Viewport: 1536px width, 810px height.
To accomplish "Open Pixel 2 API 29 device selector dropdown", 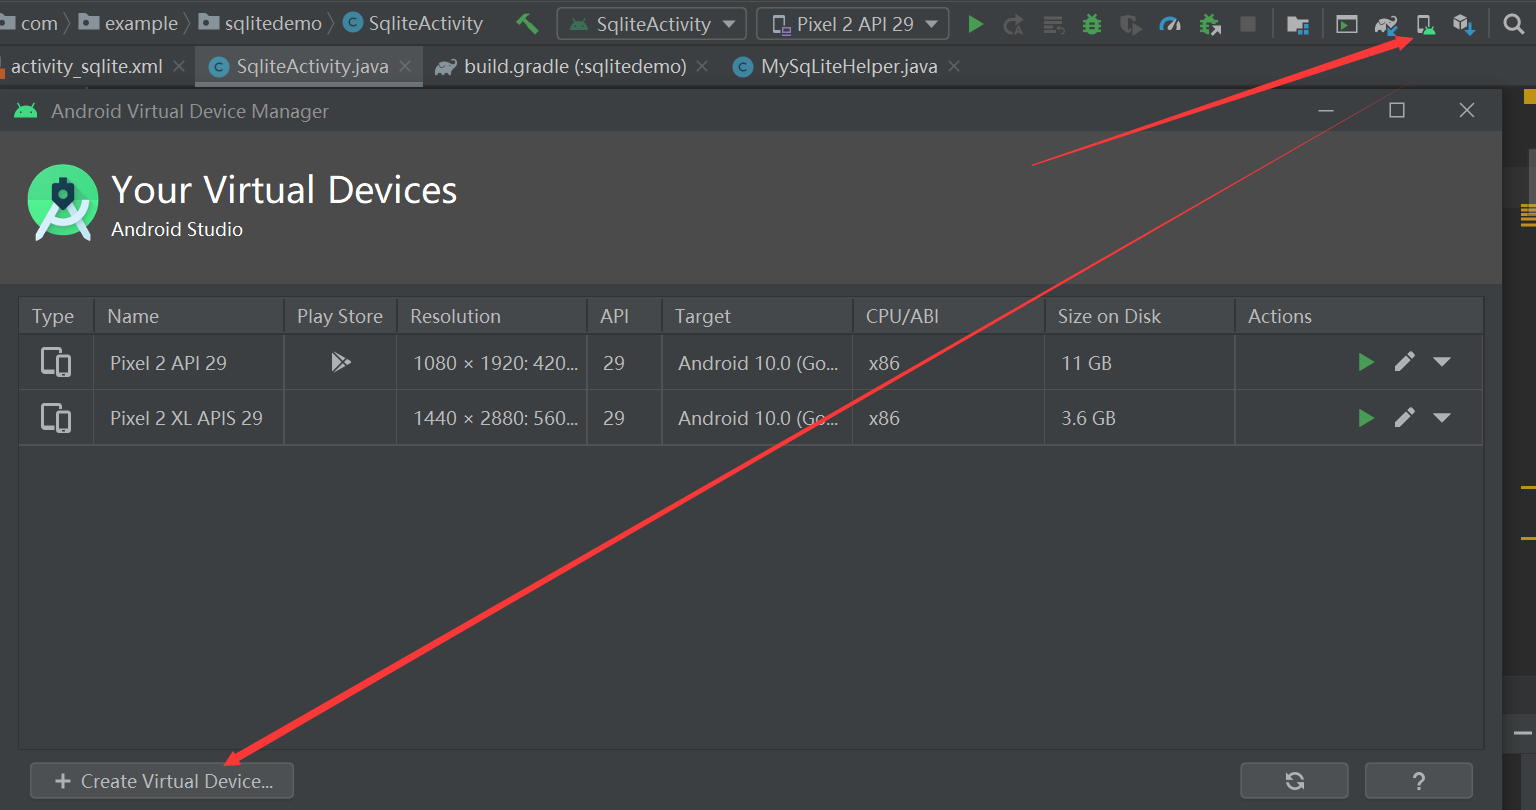I will point(853,24).
